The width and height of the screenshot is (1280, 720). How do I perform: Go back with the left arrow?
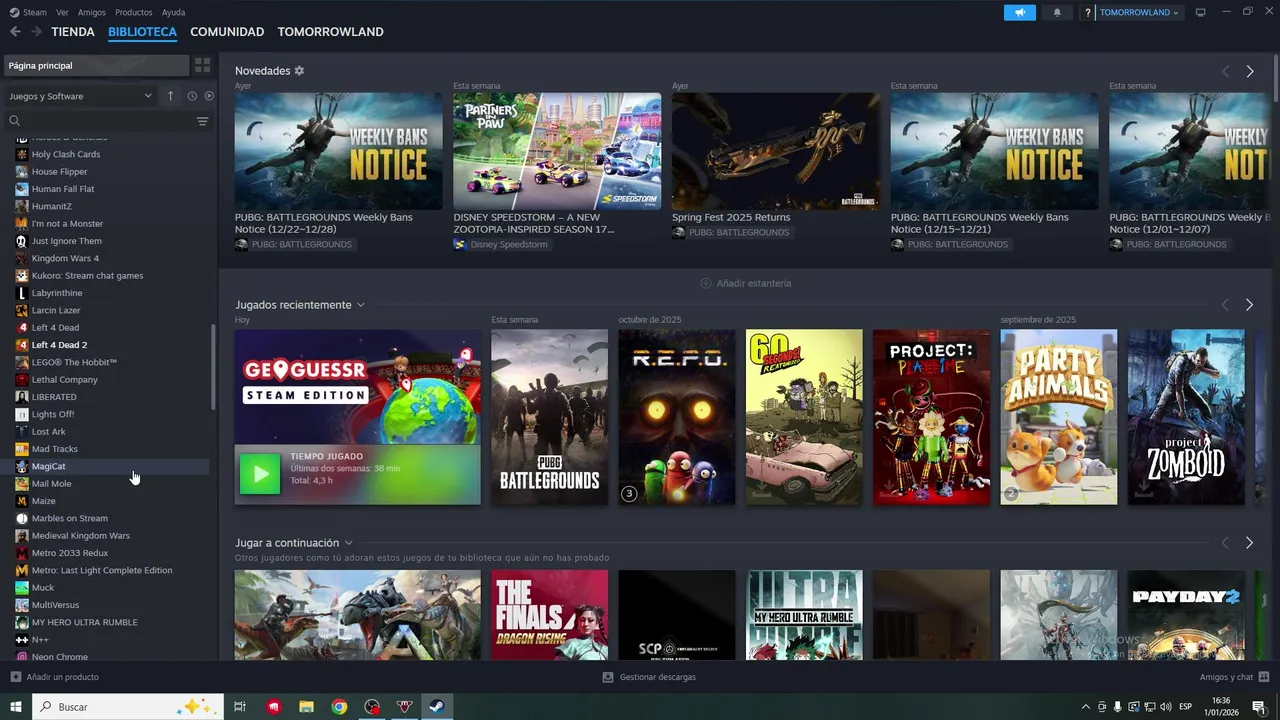coord(15,32)
